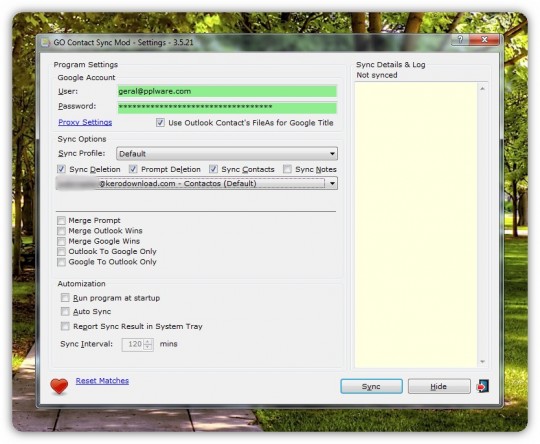Enable Report Sync Result in System Tray
The height and width of the screenshot is (444, 540).
65,326
